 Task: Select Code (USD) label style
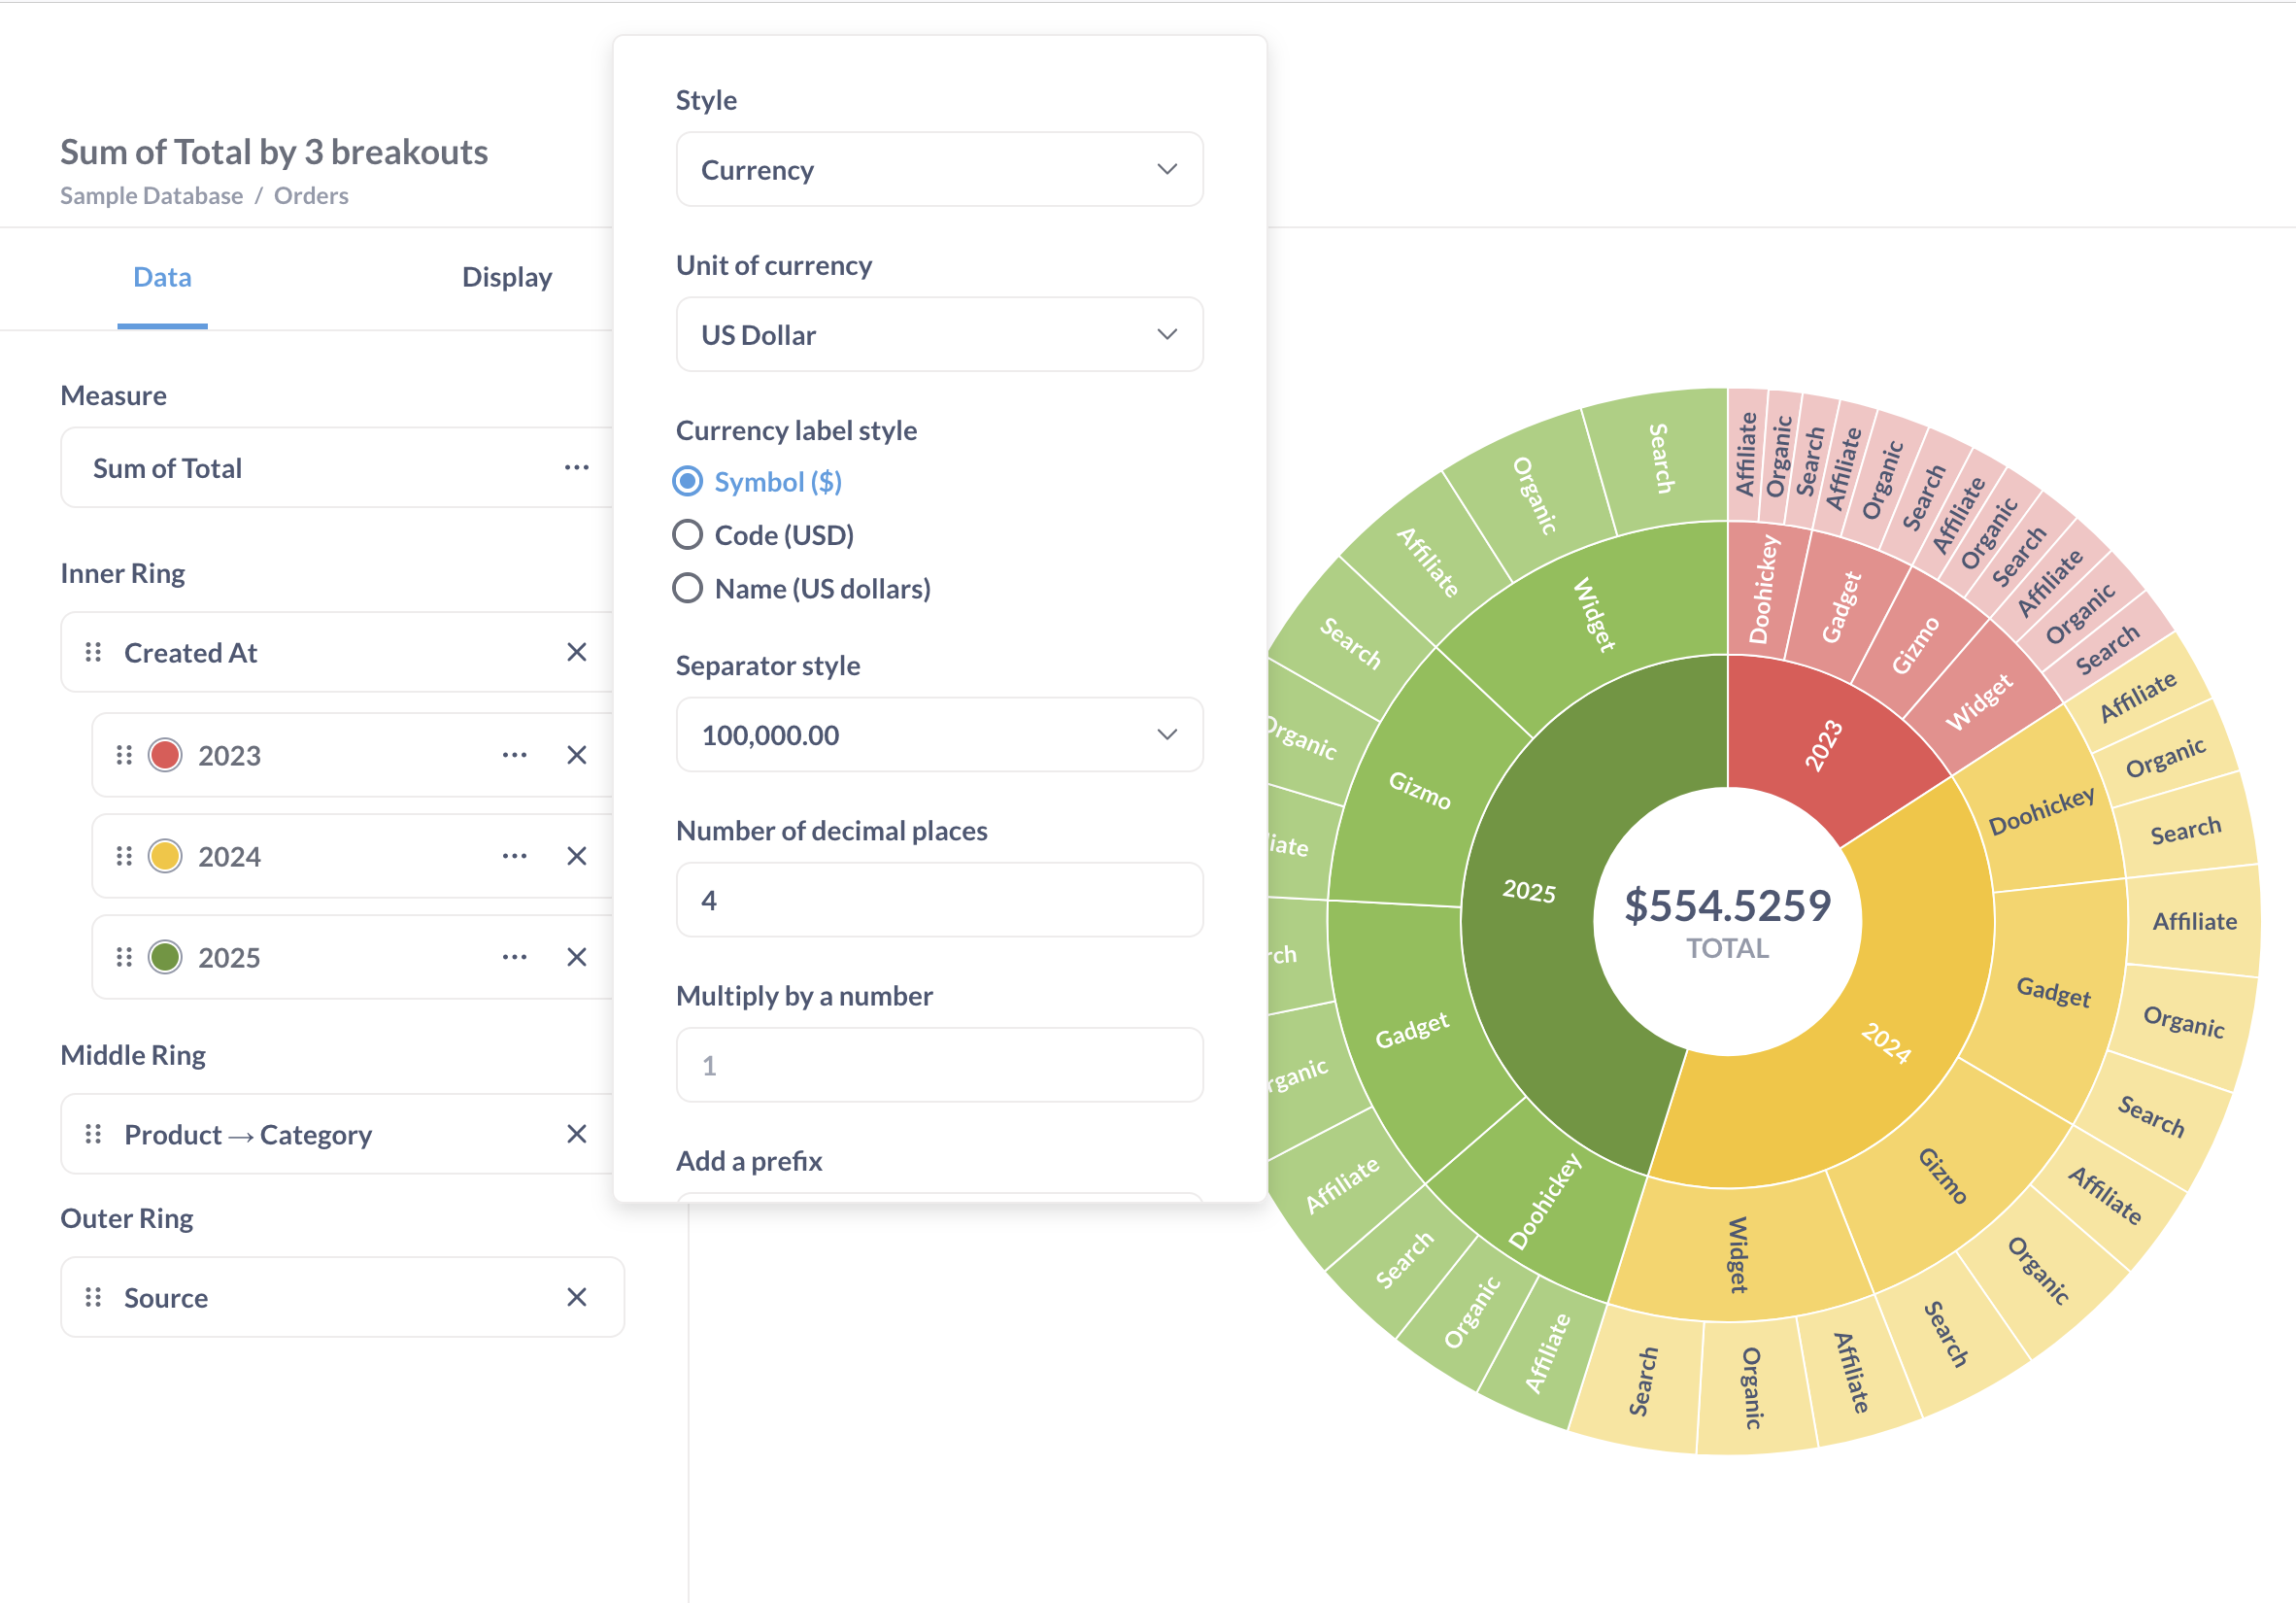click(687, 535)
